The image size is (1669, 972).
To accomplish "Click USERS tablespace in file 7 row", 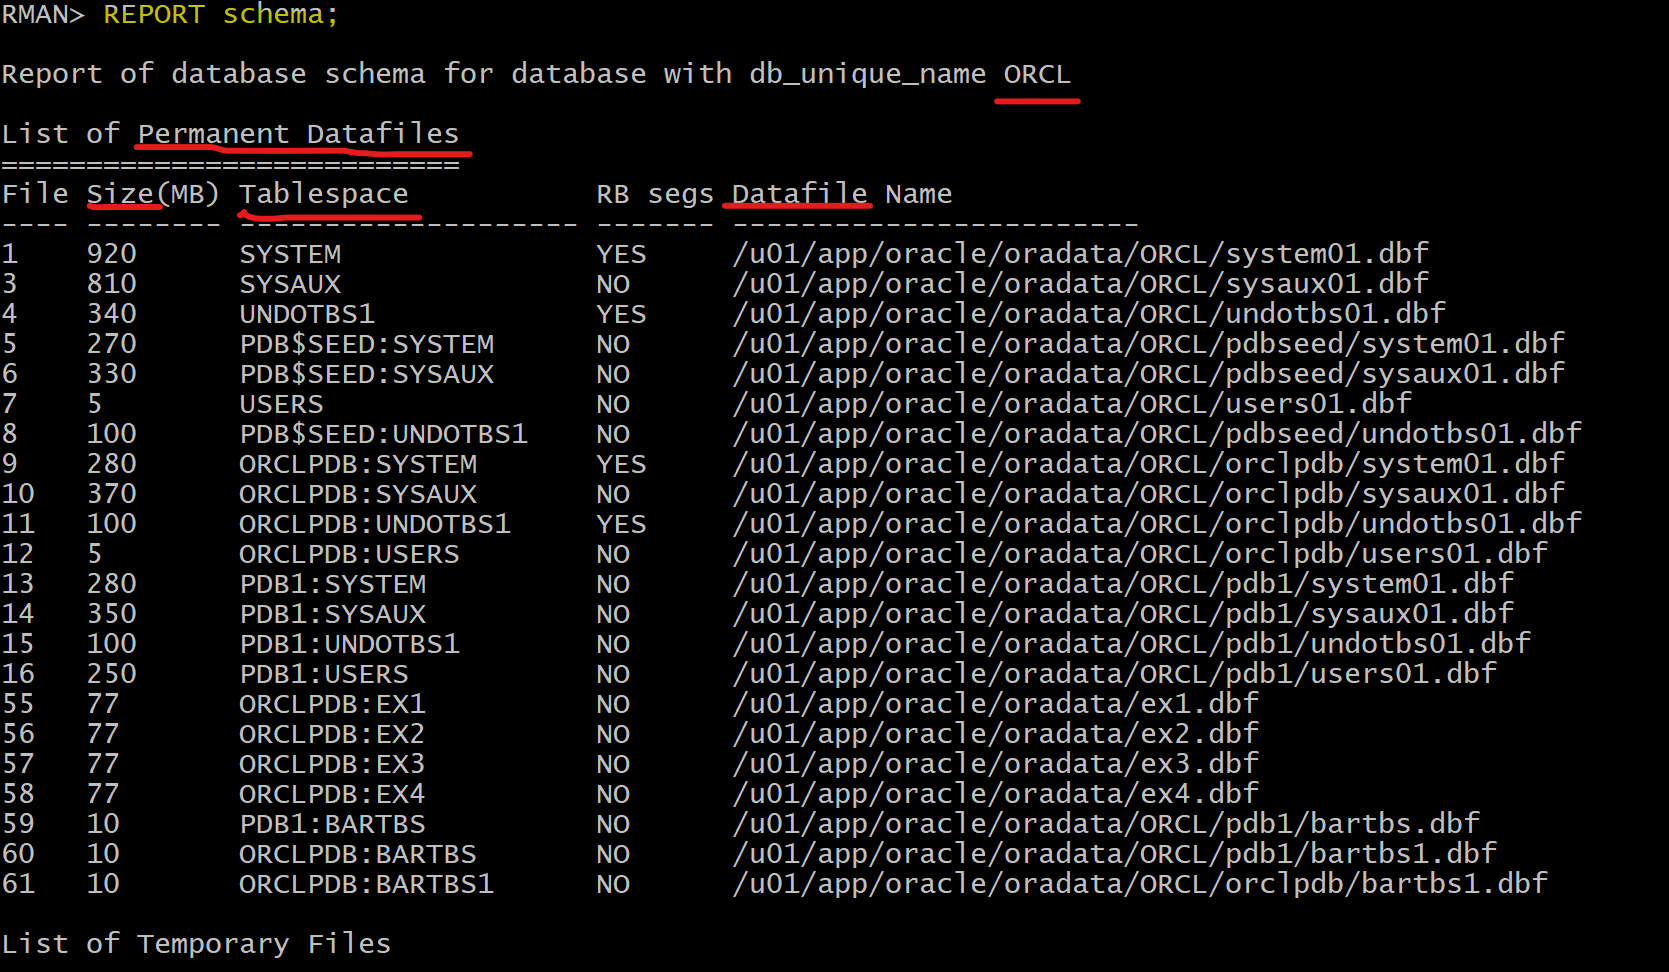I will (x=281, y=404).
